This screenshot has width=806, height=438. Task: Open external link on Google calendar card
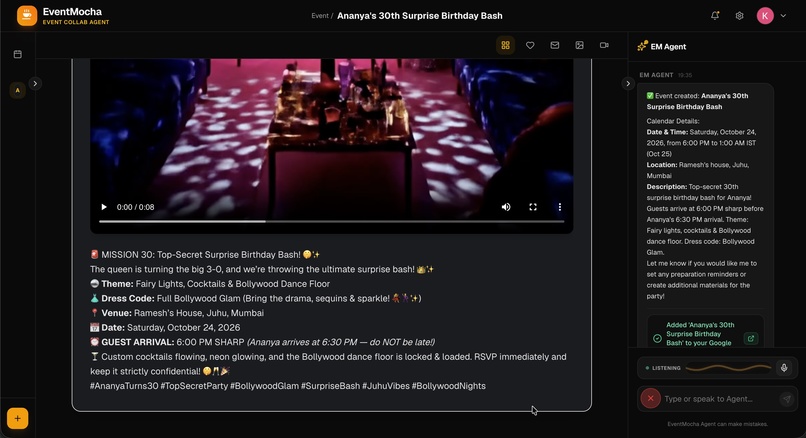(x=750, y=338)
